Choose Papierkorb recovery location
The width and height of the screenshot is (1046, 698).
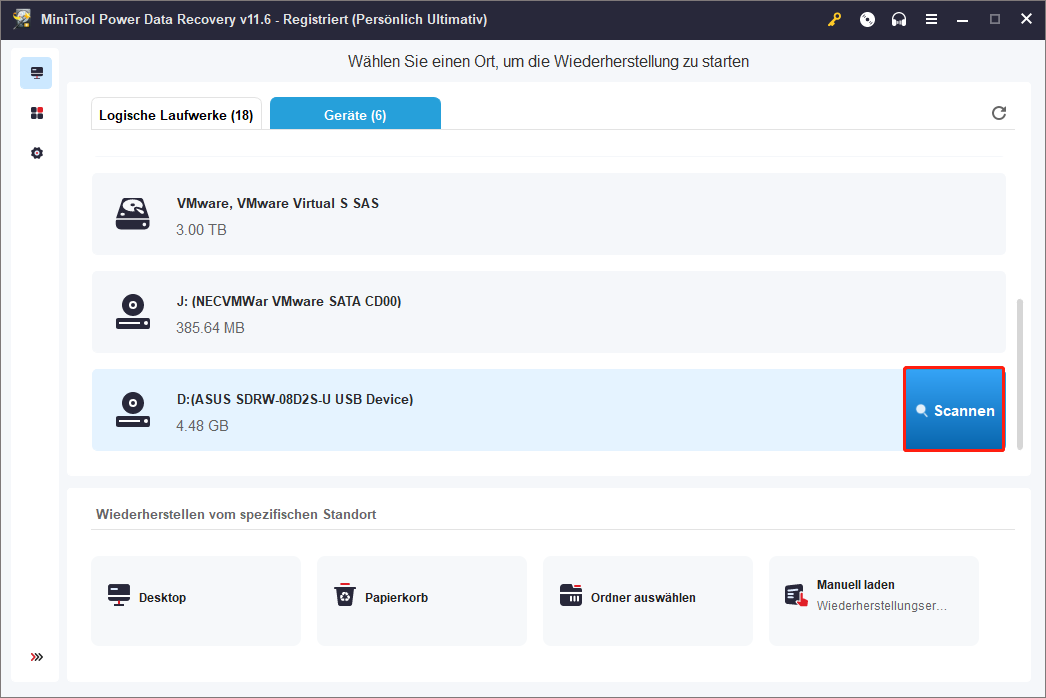pyautogui.click(x=421, y=600)
